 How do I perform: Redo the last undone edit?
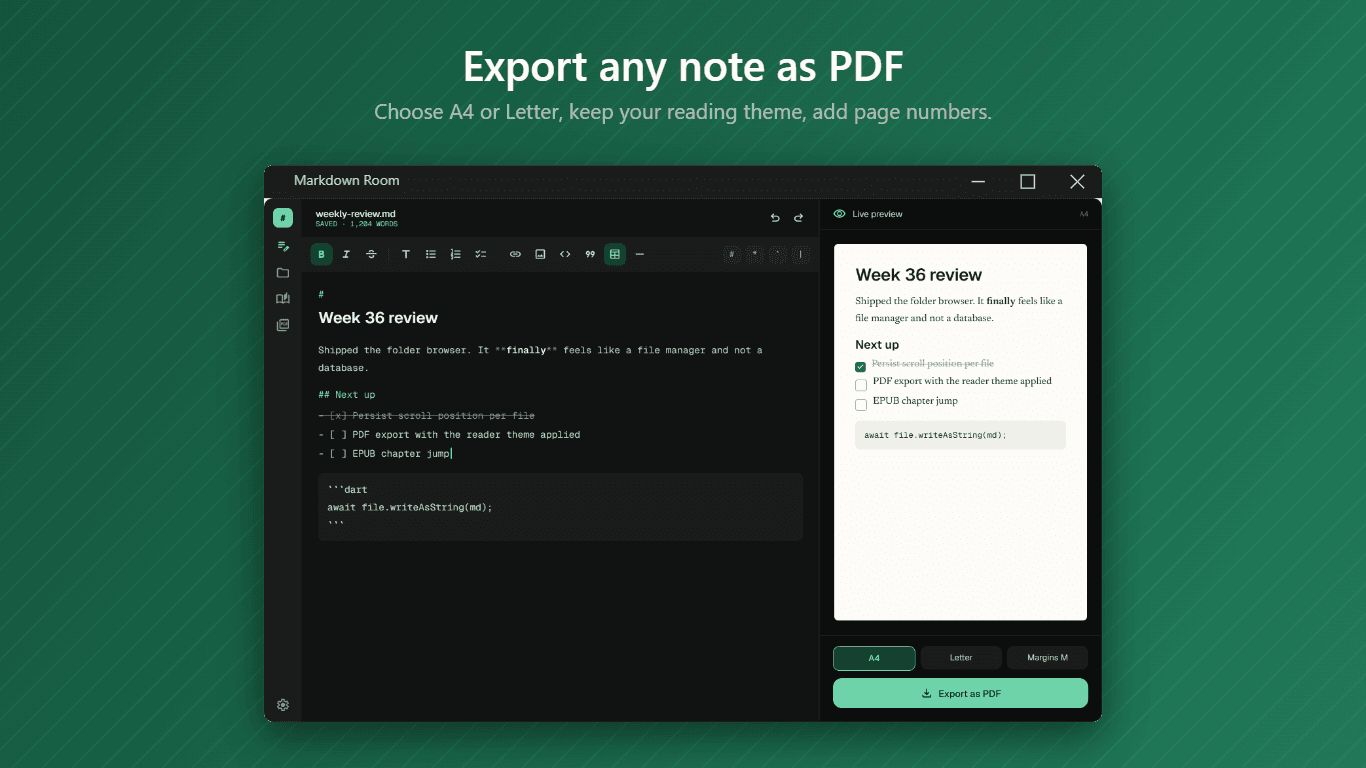[798, 217]
